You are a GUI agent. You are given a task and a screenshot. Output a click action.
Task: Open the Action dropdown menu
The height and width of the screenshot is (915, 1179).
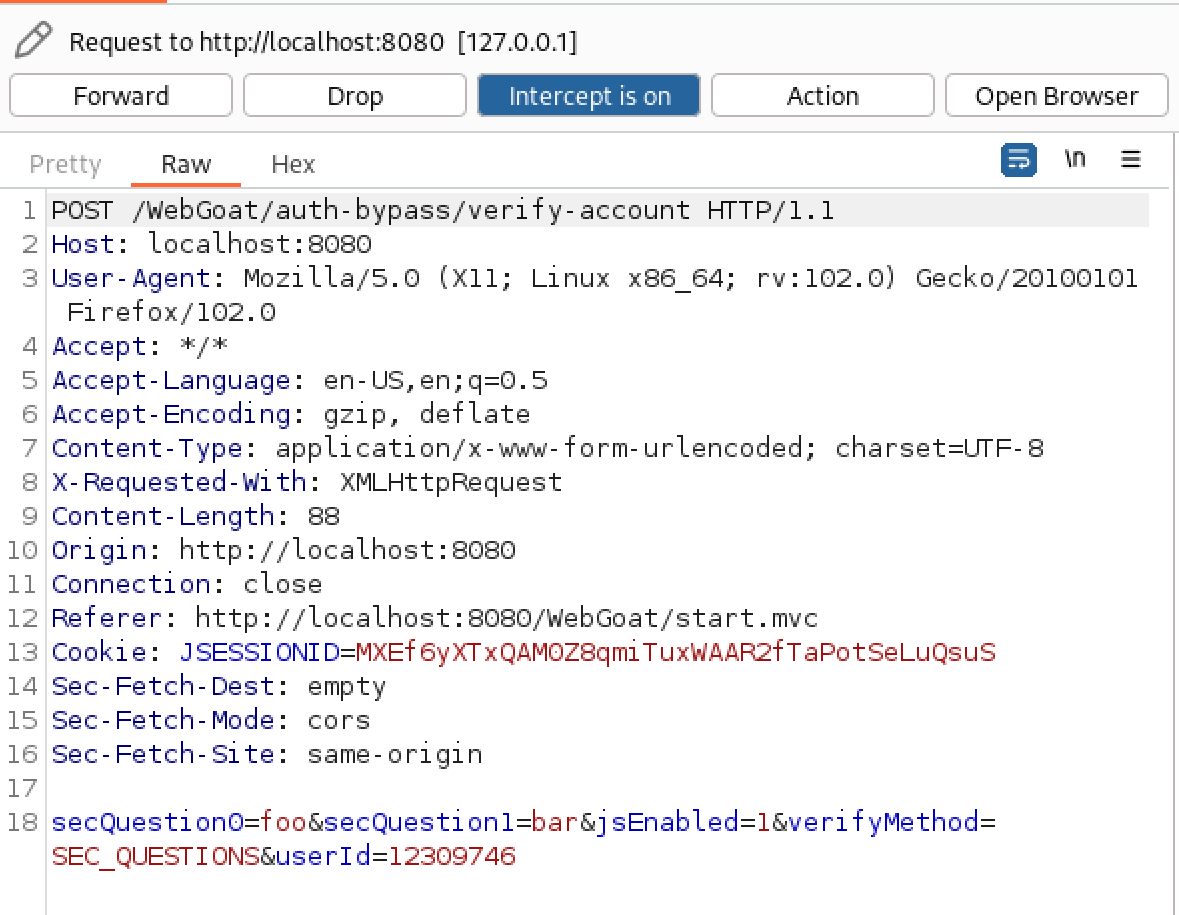(x=822, y=96)
